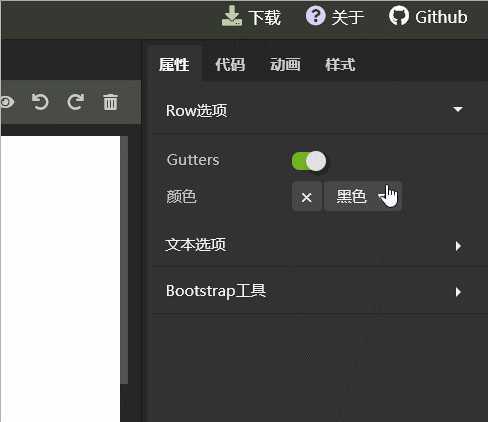Switch to the 代码 code tab
This screenshot has height=422, width=488.
(230, 64)
